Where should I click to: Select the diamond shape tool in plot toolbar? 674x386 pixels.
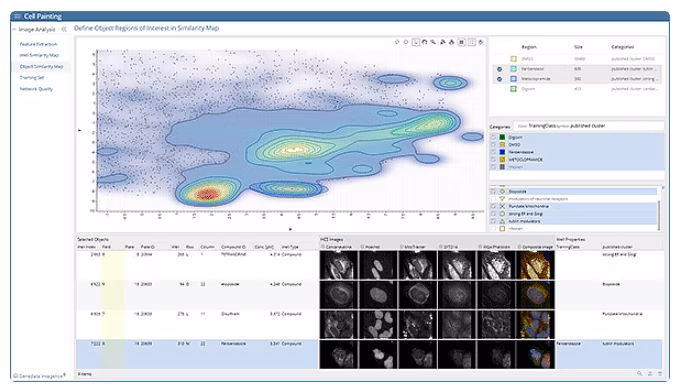pos(397,42)
